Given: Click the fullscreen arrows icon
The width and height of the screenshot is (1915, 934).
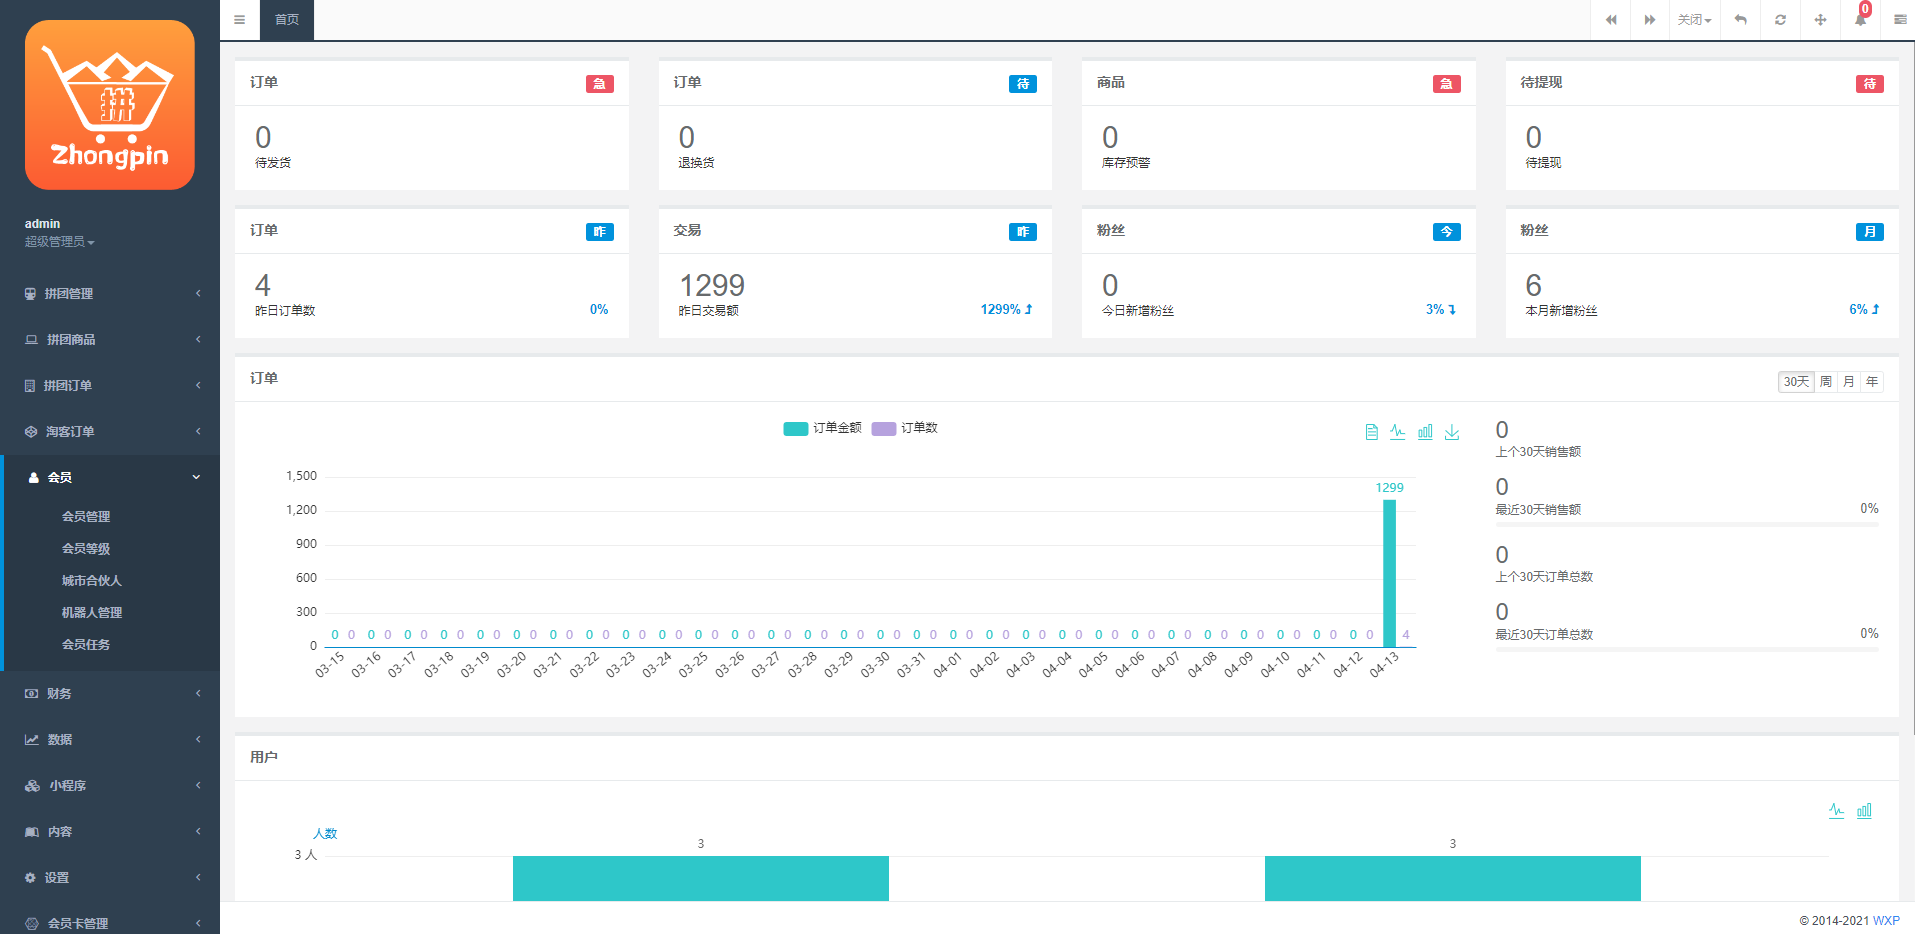Looking at the screenshot, I should coord(1820,20).
